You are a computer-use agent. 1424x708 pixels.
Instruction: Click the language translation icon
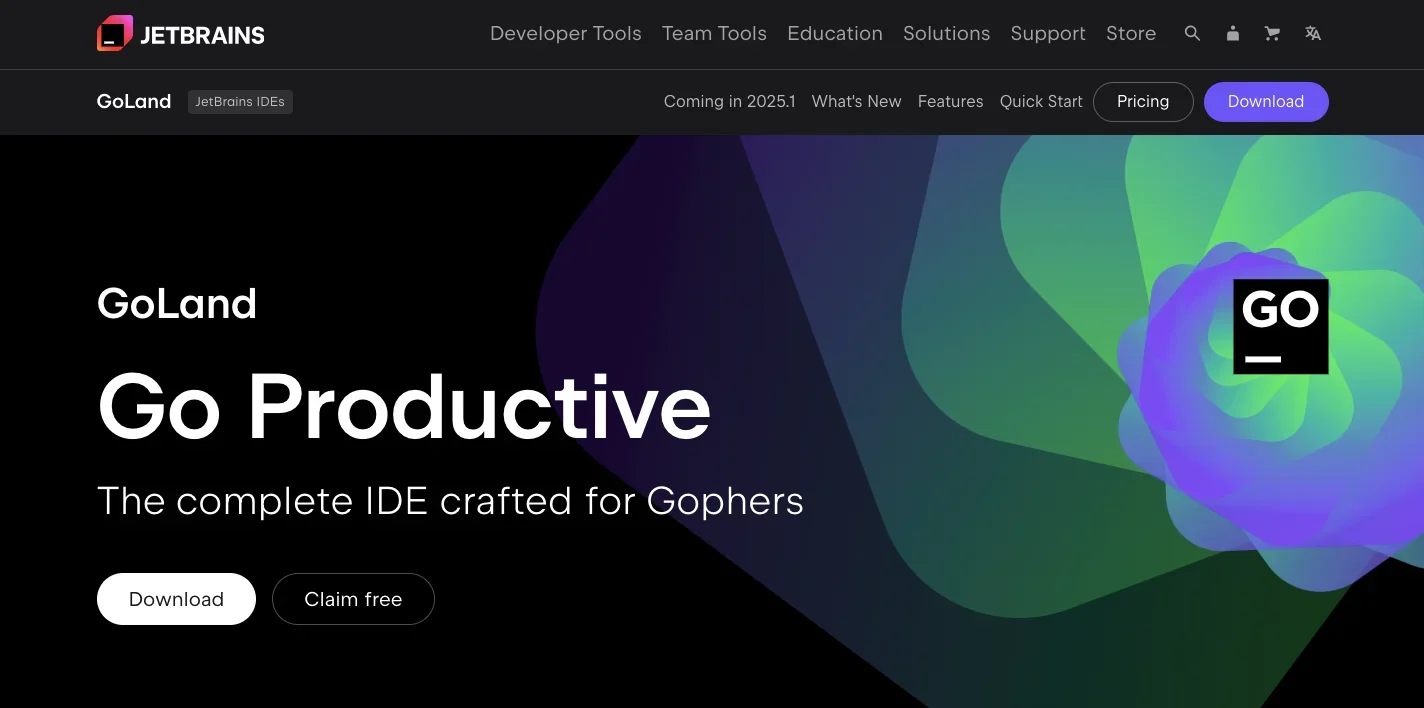[1313, 34]
